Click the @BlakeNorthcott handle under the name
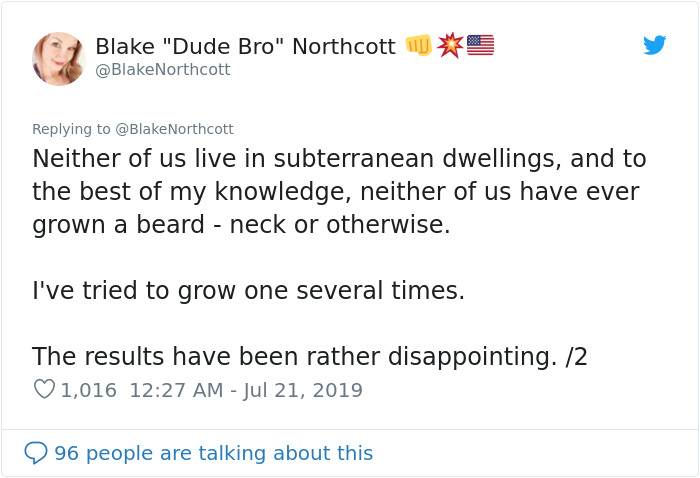This screenshot has height=478, width=700. tap(162, 70)
